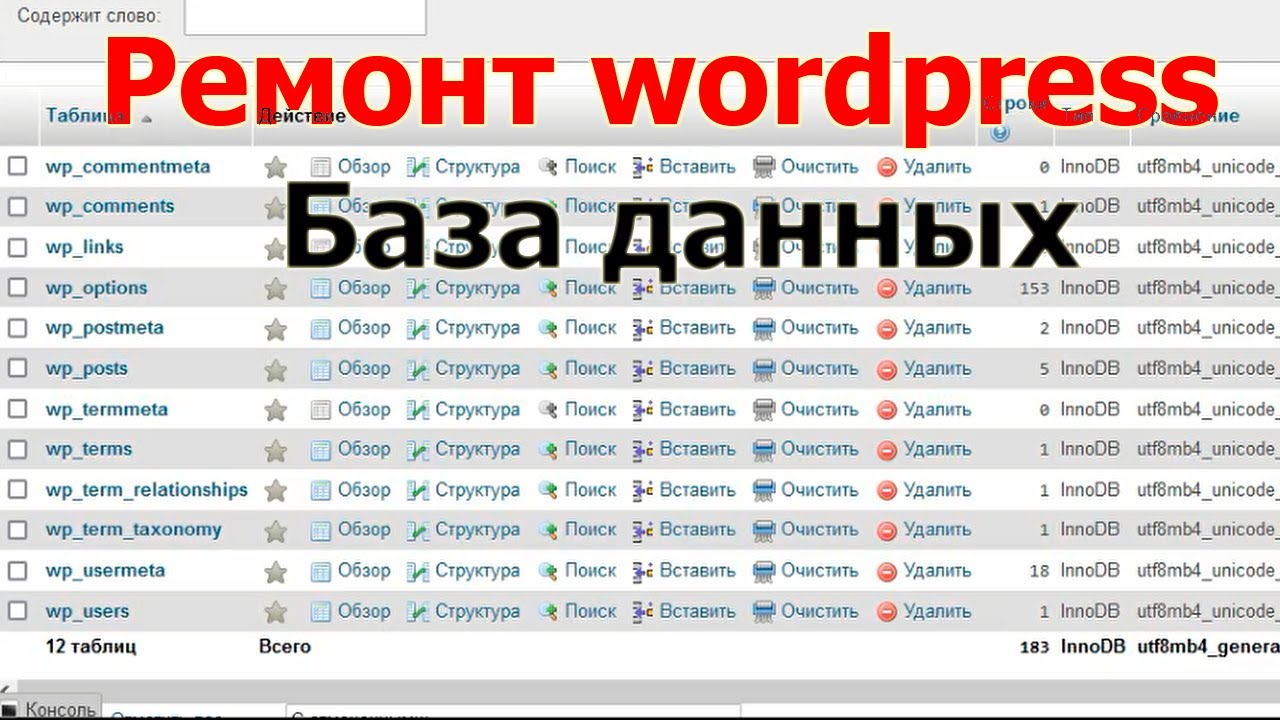
Task: Focus the Содержит слово filter field
Action: [305, 15]
